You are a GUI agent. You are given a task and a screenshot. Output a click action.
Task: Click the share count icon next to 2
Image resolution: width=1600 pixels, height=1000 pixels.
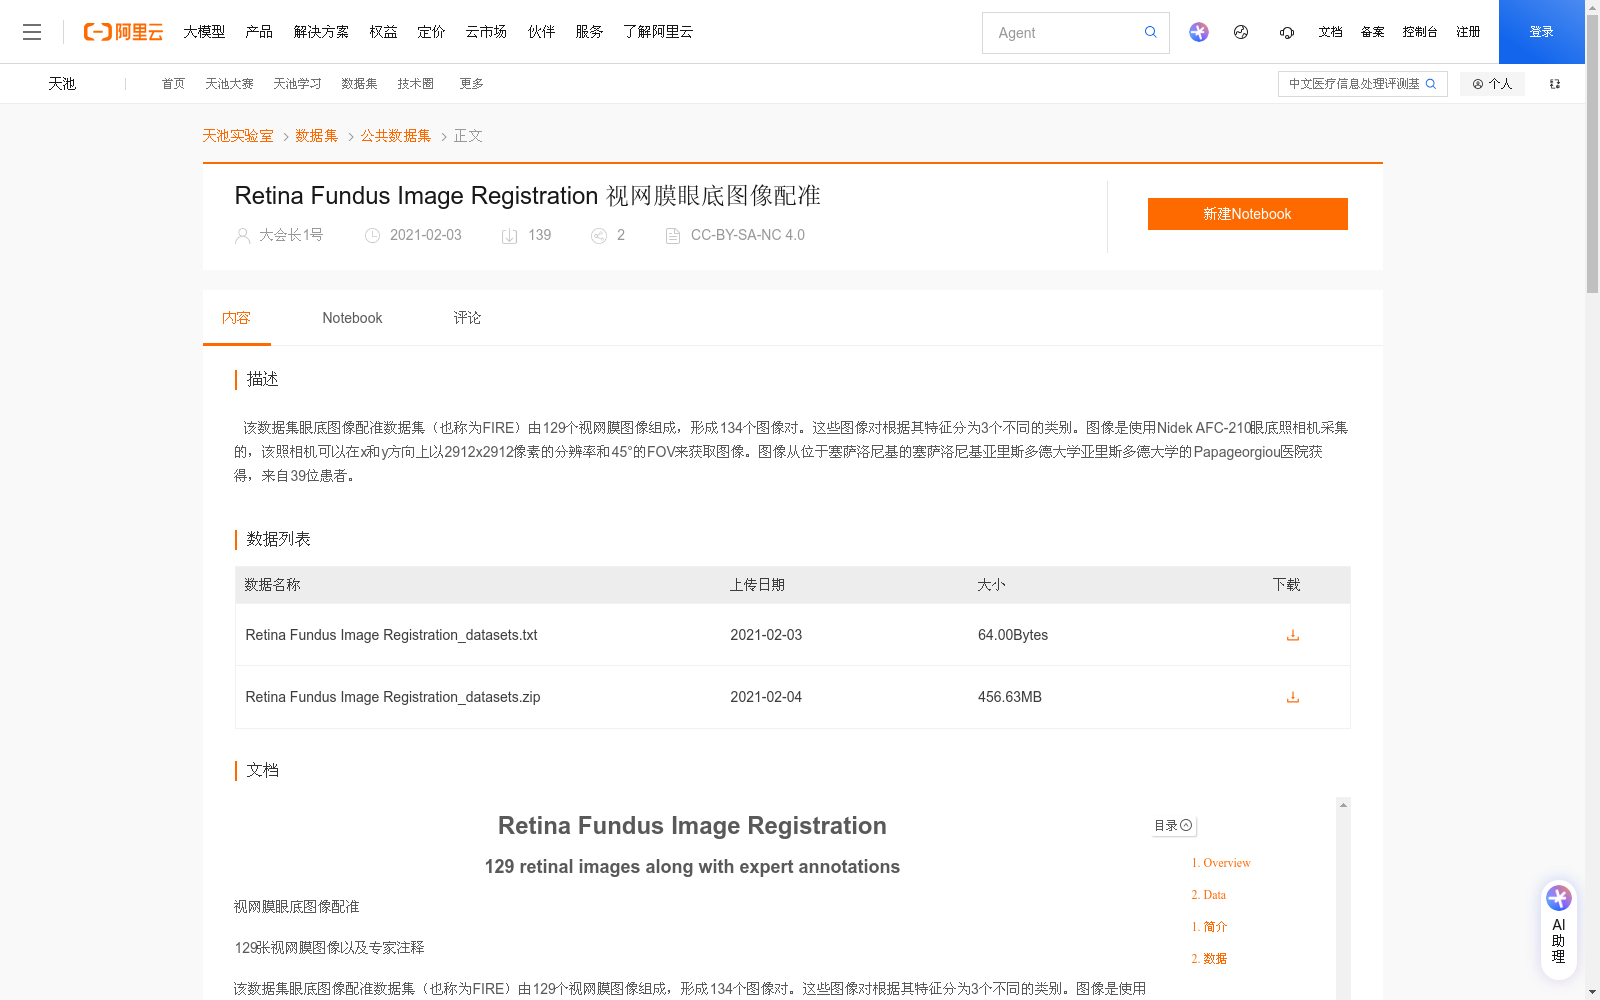(x=599, y=236)
